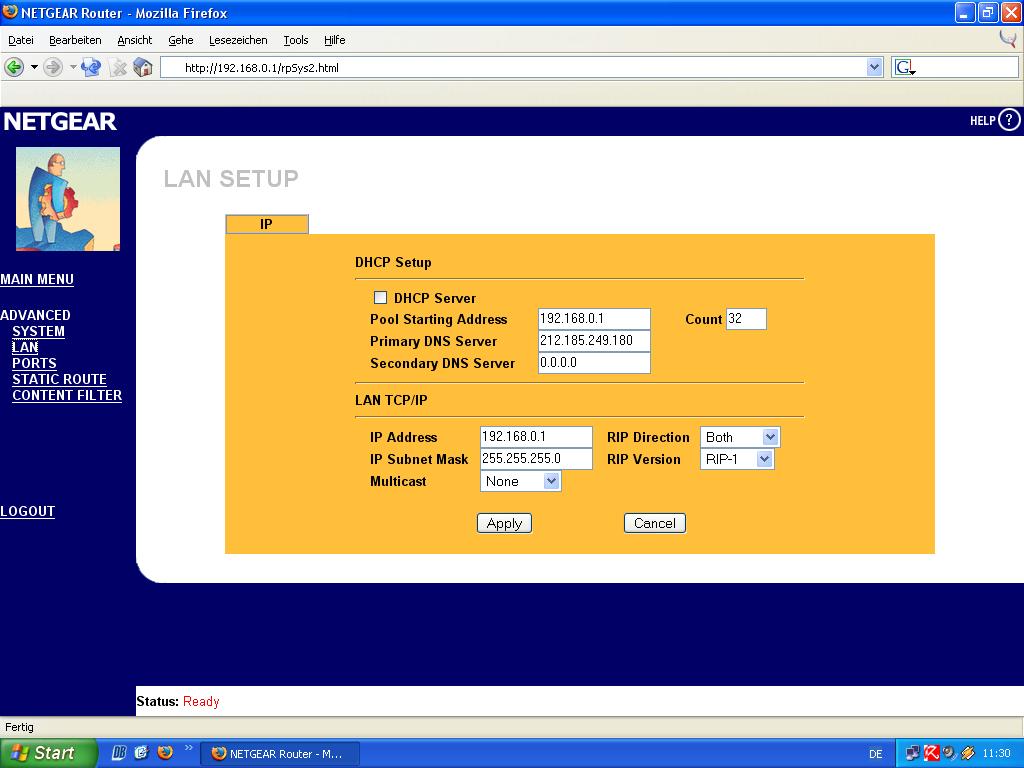Open the Ansicht menu
Image resolution: width=1024 pixels, height=768 pixels.
point(135,40)
